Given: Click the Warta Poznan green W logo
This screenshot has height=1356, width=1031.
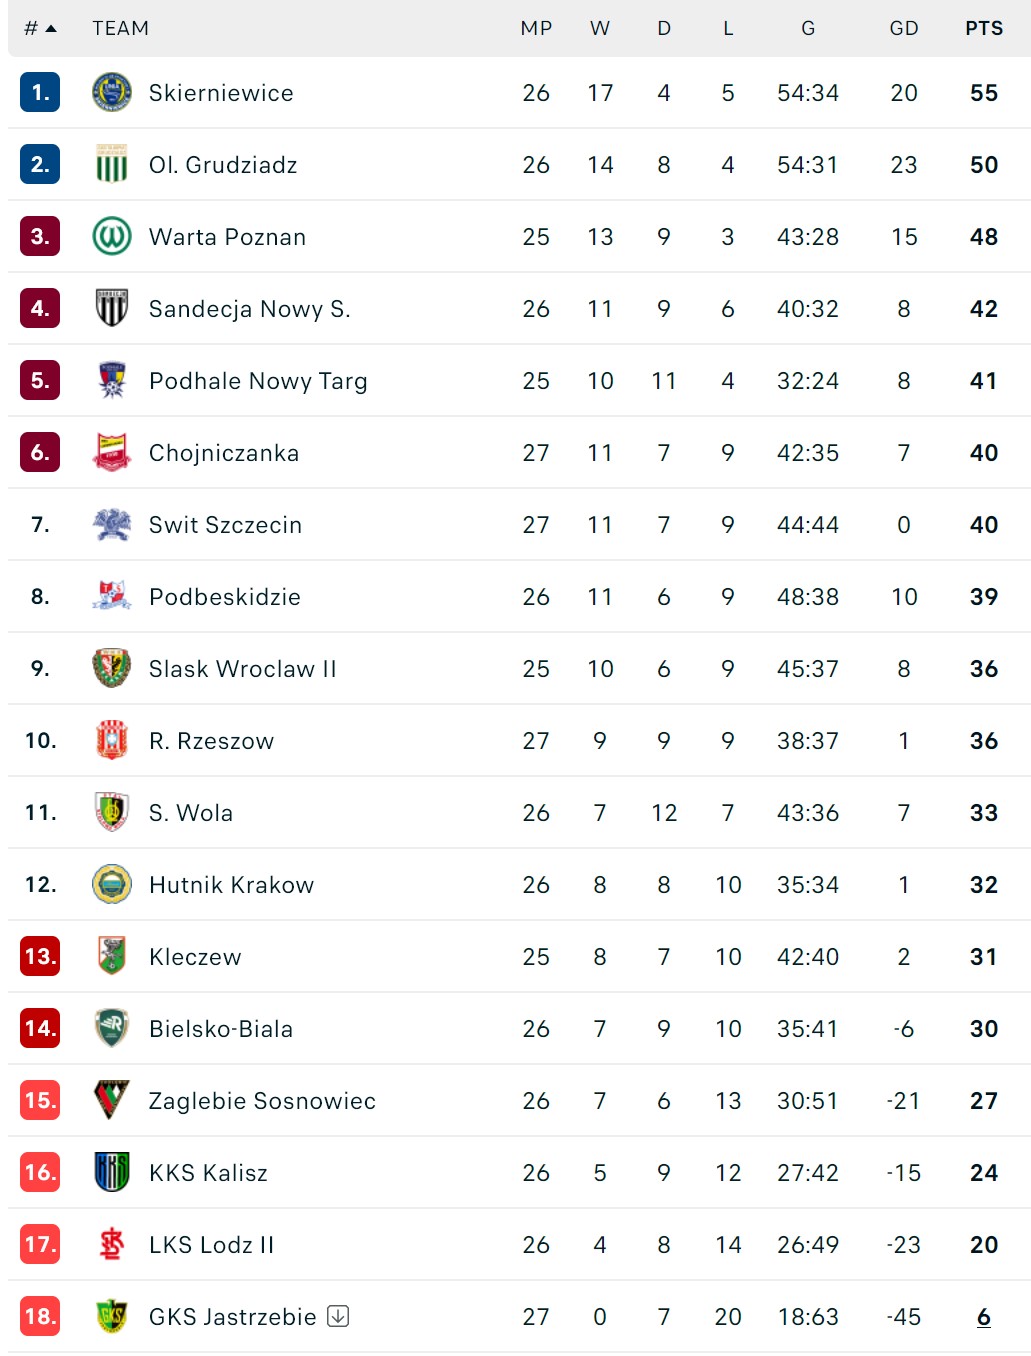Looking at the screenshot, I should (x=112, y=237).
